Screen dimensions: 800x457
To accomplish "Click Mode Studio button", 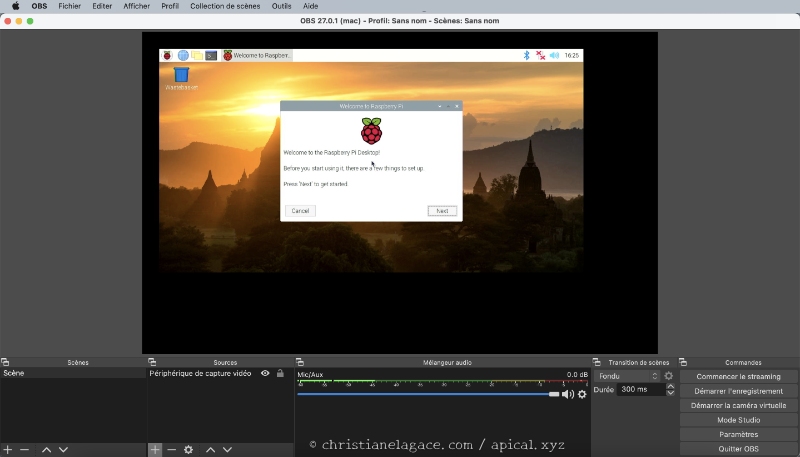I will 738,420.
